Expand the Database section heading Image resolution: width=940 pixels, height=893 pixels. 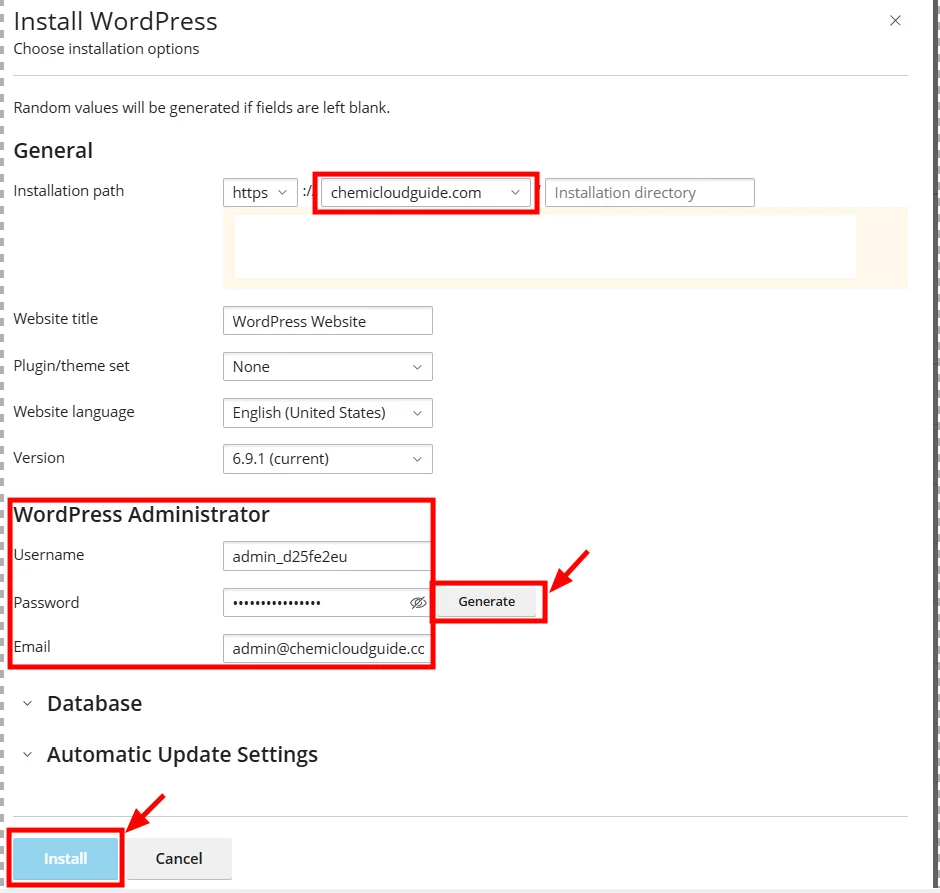(x=94, y=704)
